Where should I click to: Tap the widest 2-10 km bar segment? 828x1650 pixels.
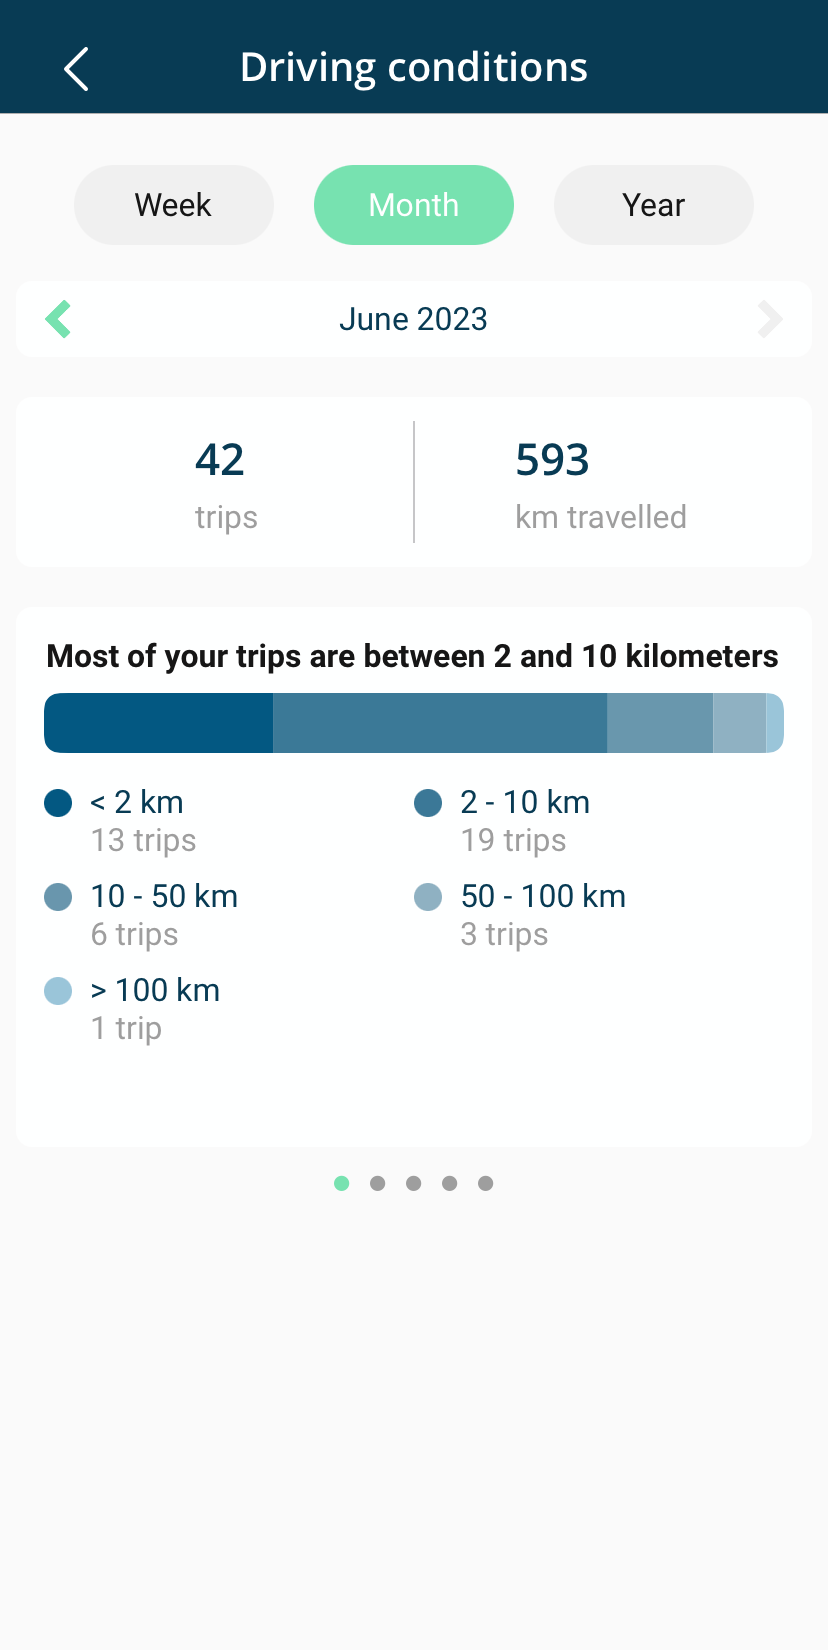click(x=440, y=723)
